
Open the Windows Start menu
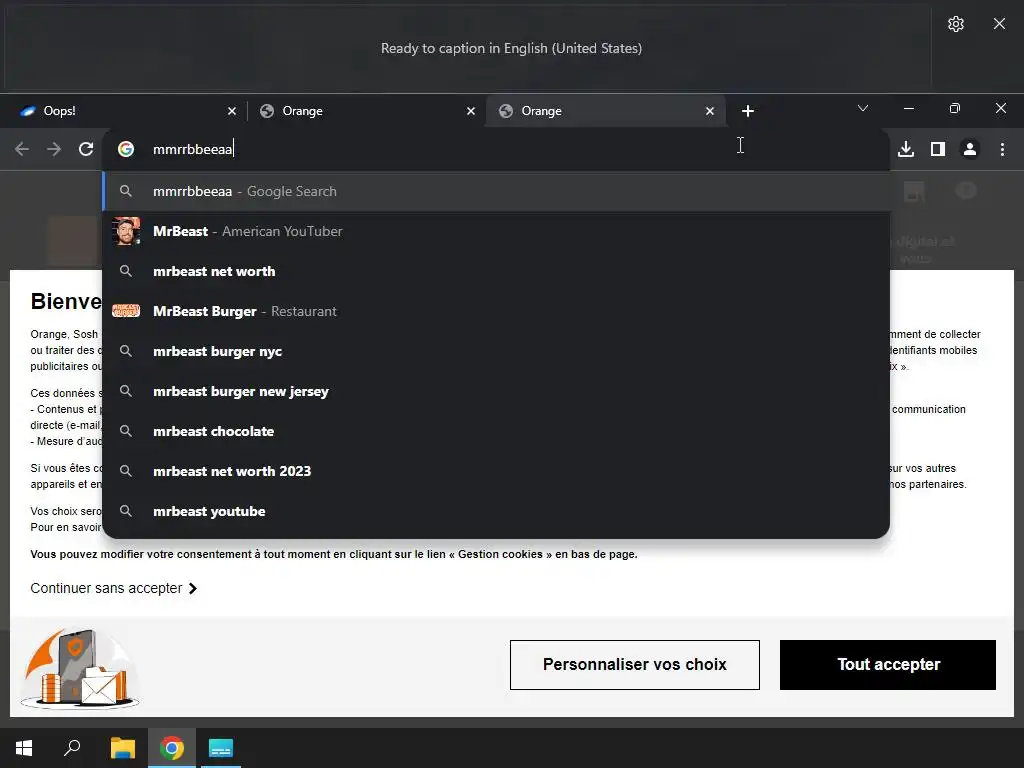(x=24, y=748)
